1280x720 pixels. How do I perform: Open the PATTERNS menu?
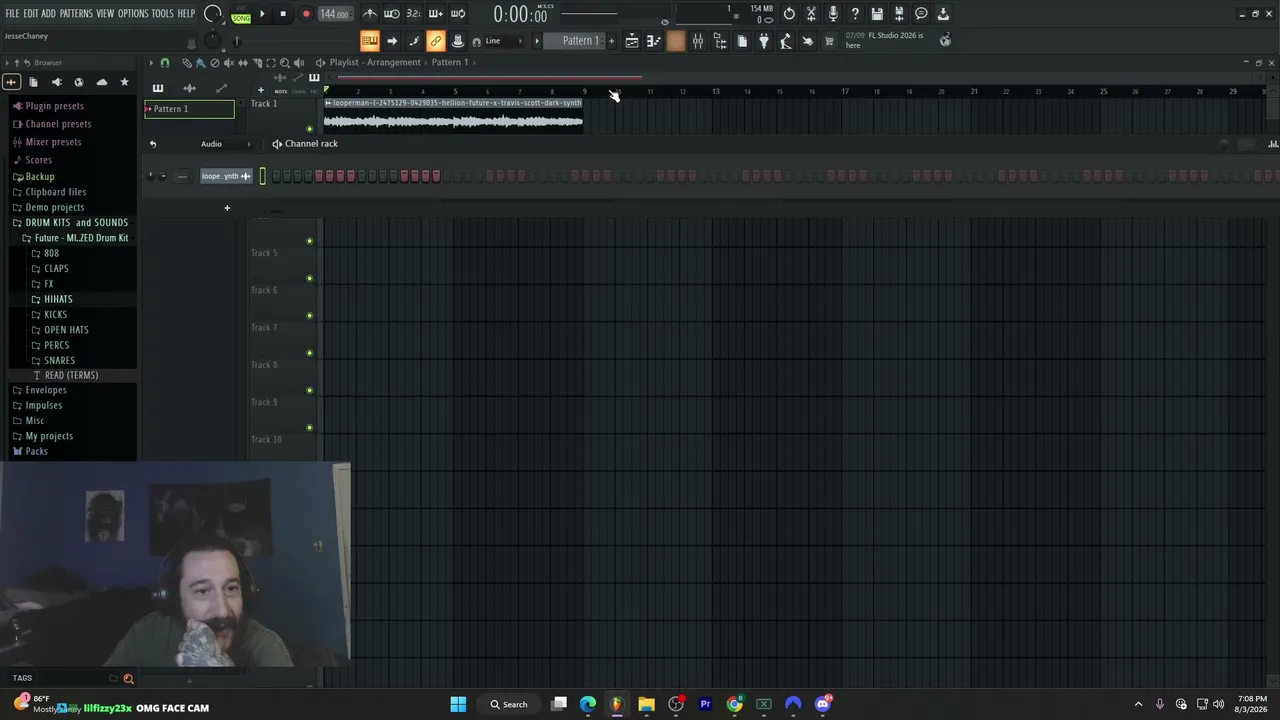point(76,14)
